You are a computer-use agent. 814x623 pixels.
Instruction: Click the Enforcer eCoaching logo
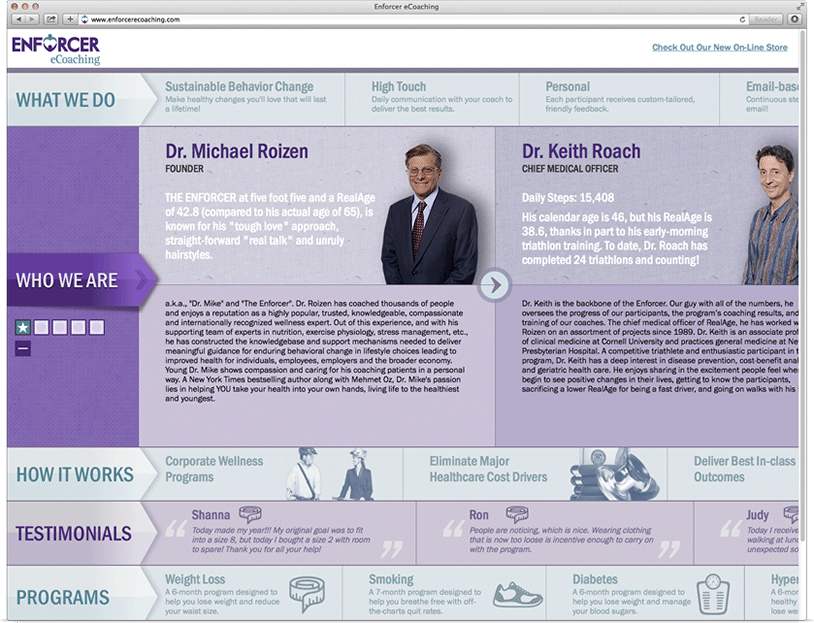click(x=56, y=50)
